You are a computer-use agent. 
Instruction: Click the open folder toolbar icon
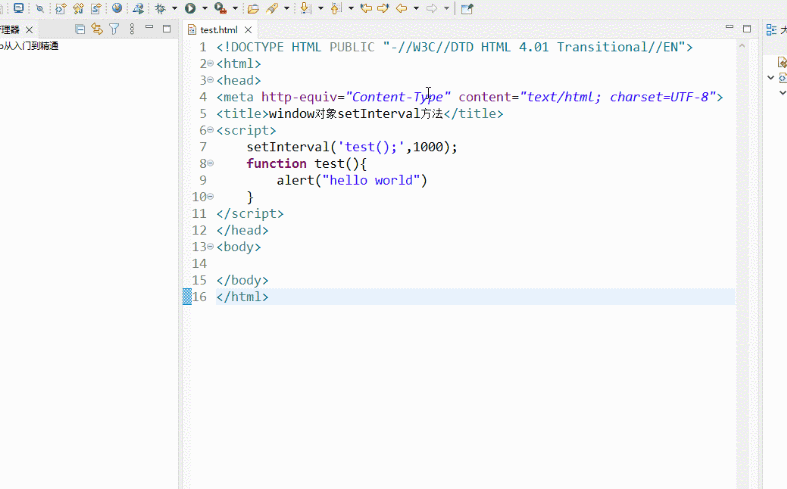[x=253, y=9]
